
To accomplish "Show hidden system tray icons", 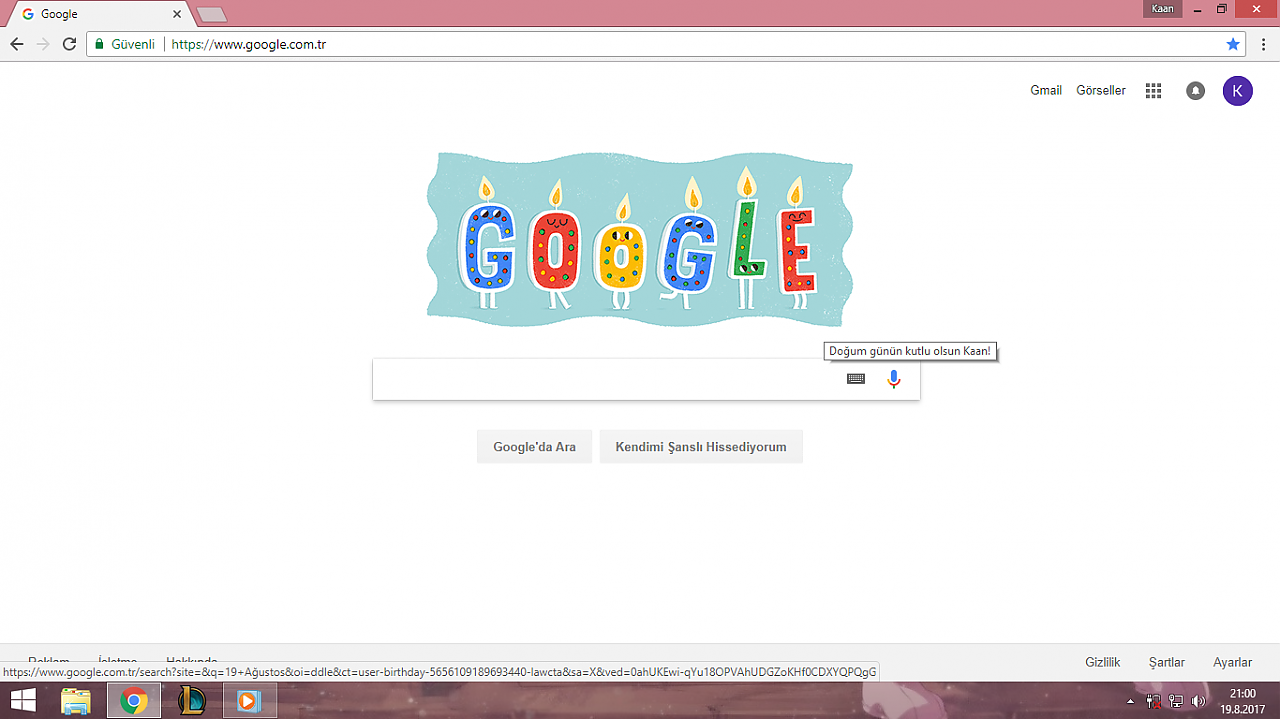I will click(x=1130, y=702).
